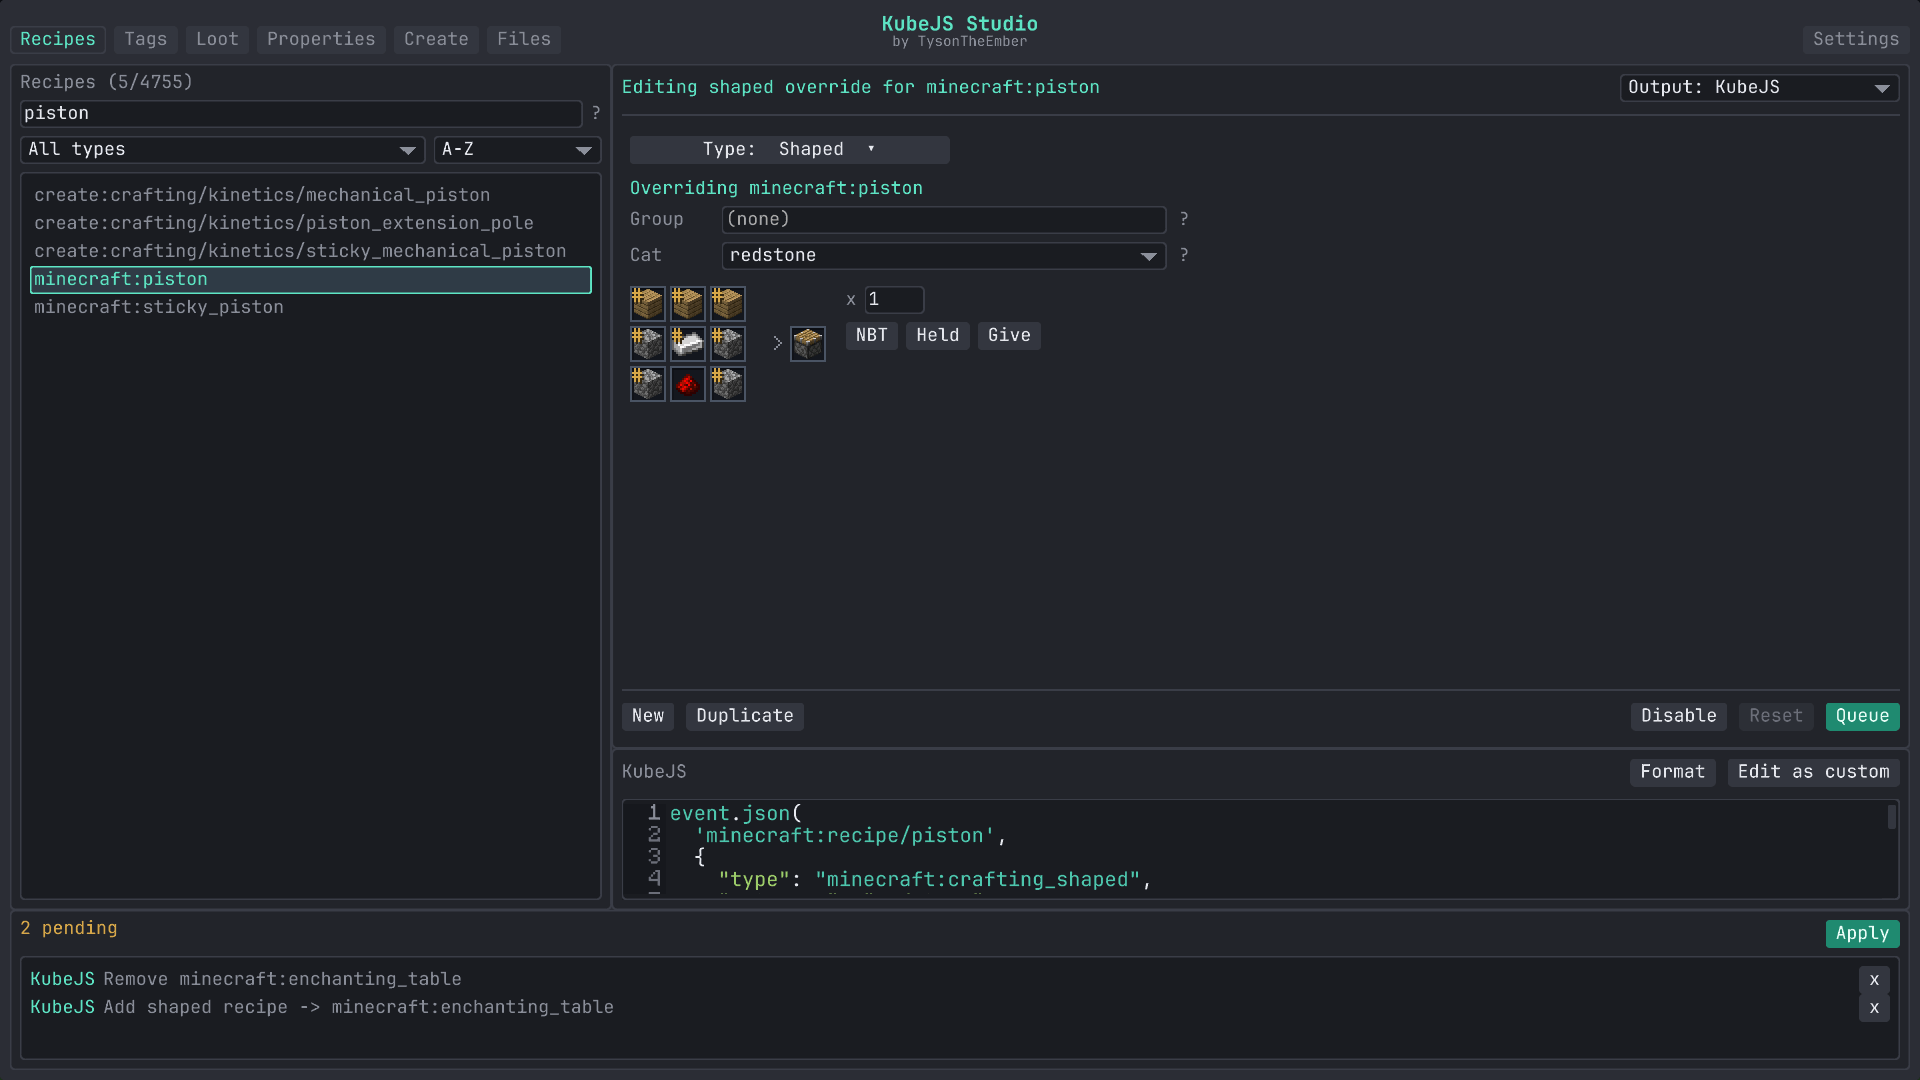Click the NBT button
Viewport: 1920px width, 1080px height.
(x=872, y=336)
